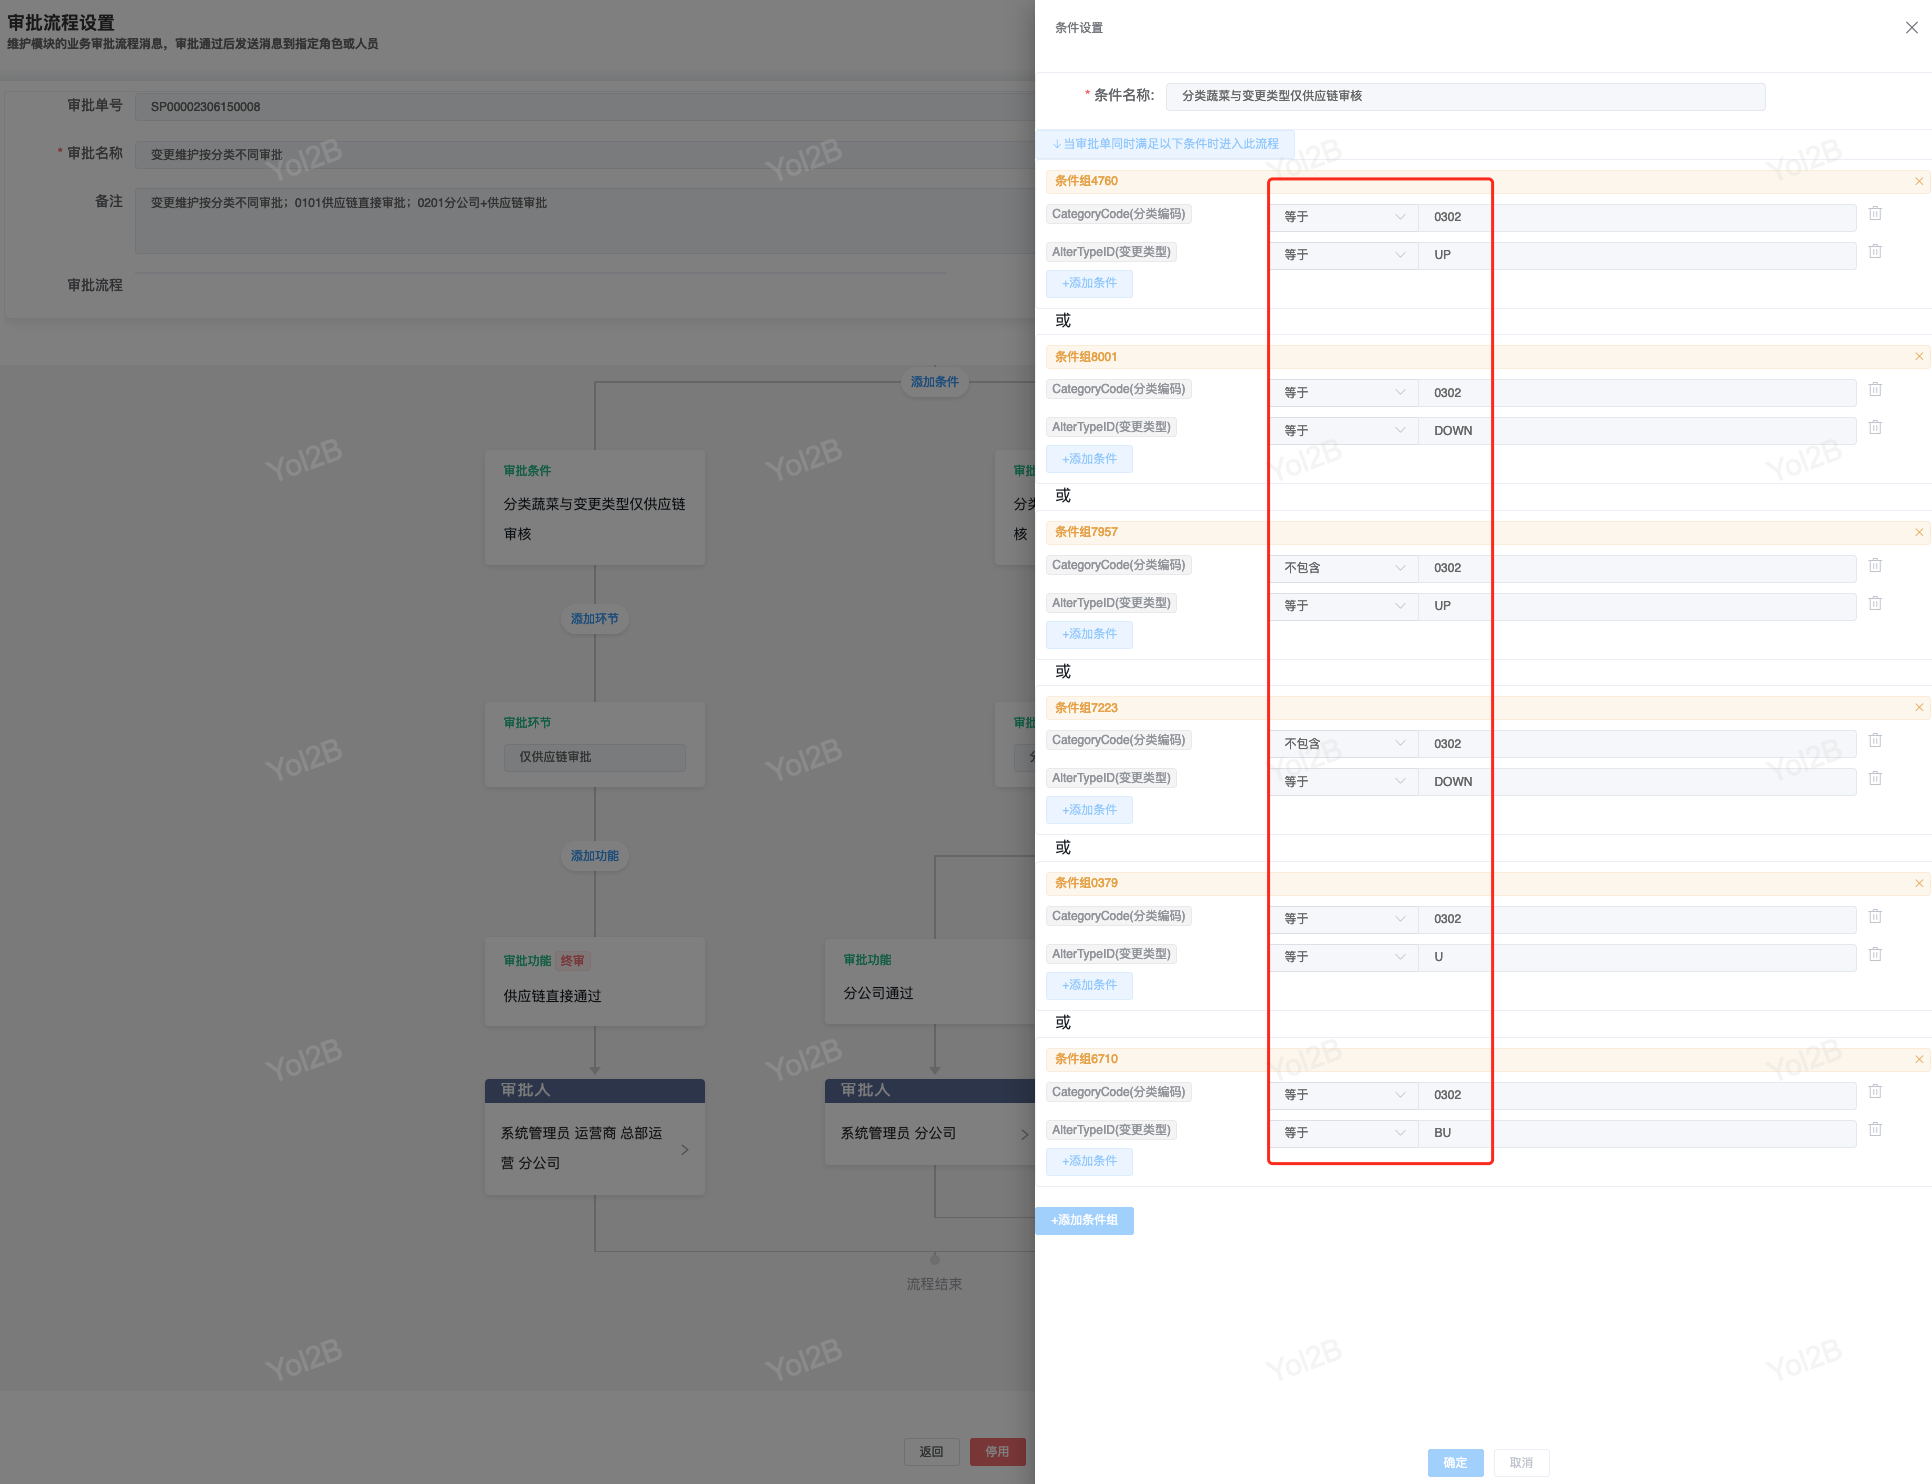The image size is (1932, 1484).
Task: Click +添加条件 in 条件组4760
Action: point(1089,284)
